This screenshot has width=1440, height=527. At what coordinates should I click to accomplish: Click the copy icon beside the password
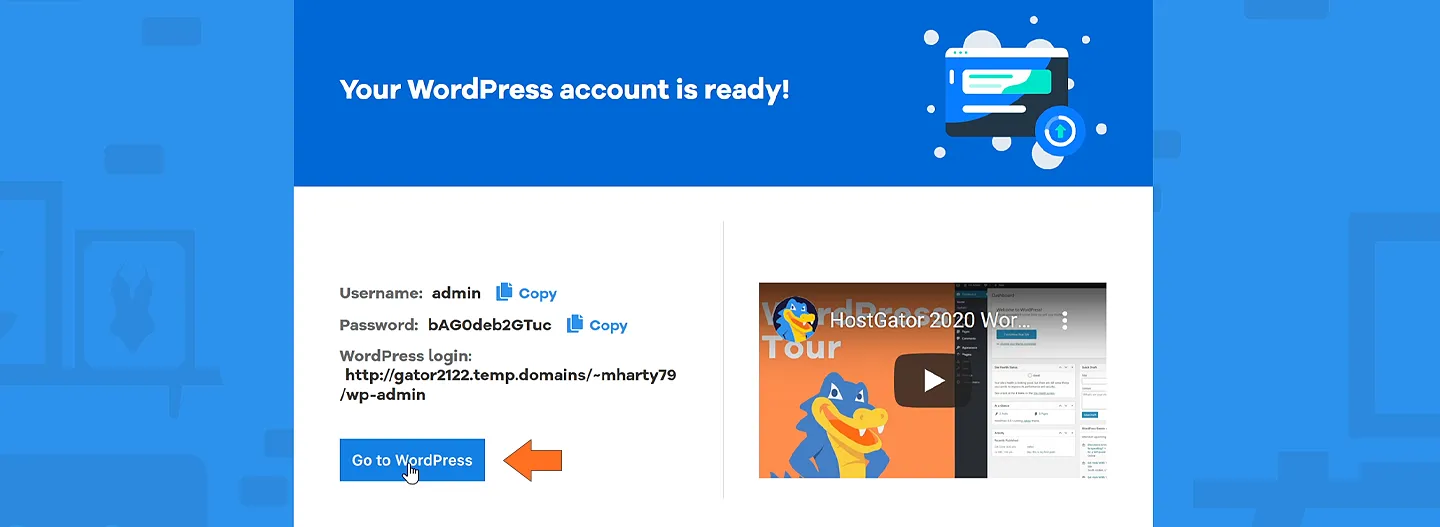(x=574, y=324)
